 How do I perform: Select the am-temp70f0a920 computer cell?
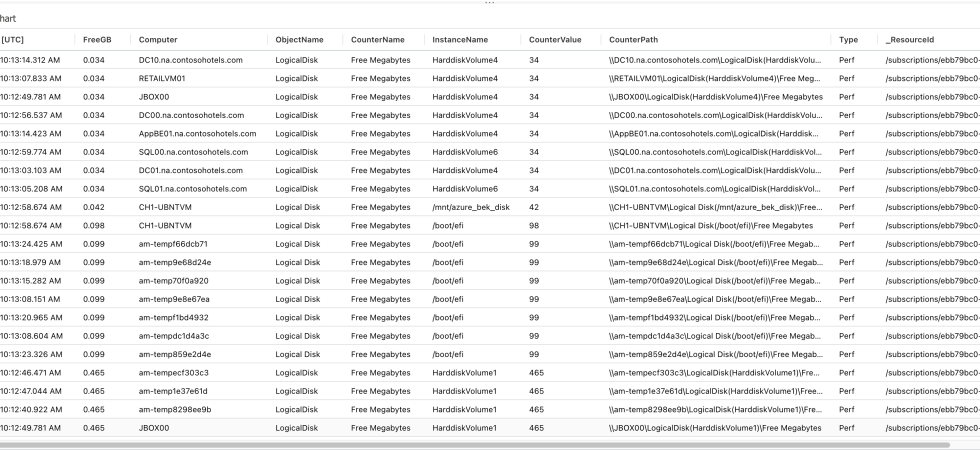pos(174,281)
